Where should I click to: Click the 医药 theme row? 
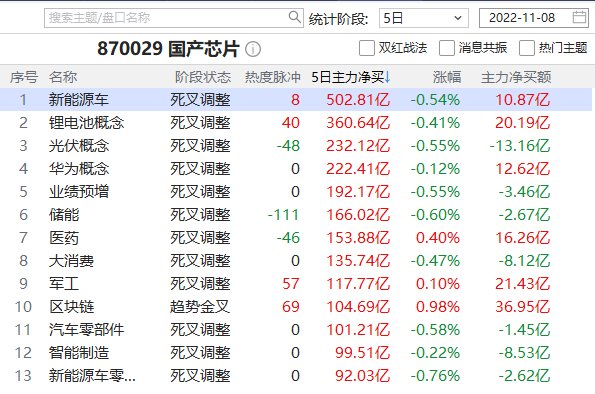296,238
